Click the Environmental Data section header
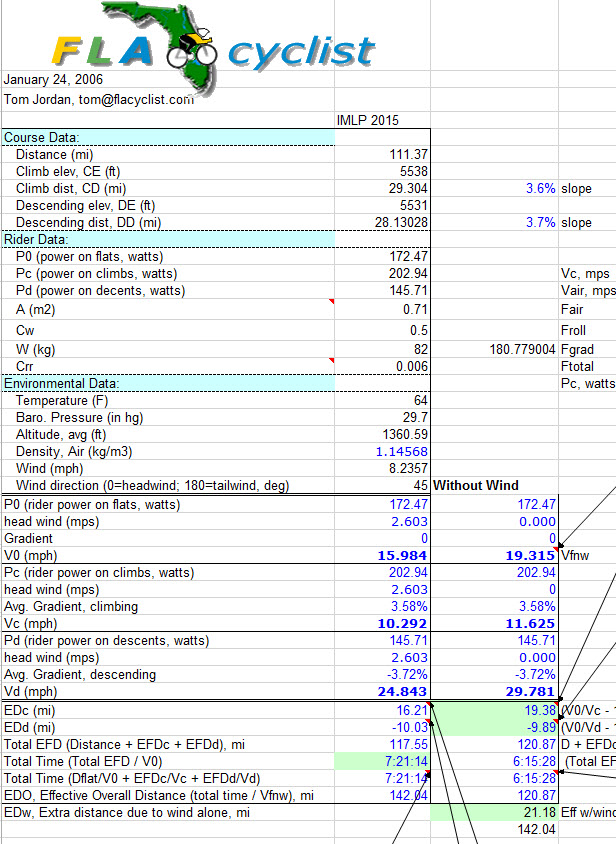 point(61,383)
